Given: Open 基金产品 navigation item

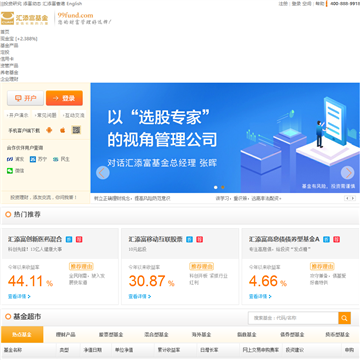Looking at the screenshot, I should [9, 45].
